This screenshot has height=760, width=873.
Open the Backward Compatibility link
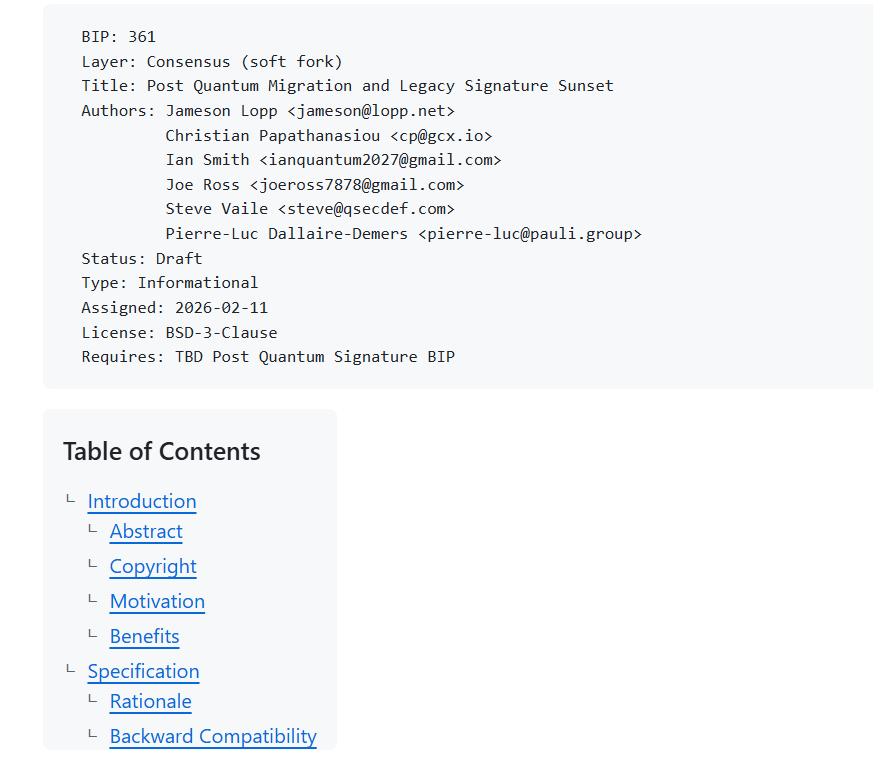(x=213, y=737)
